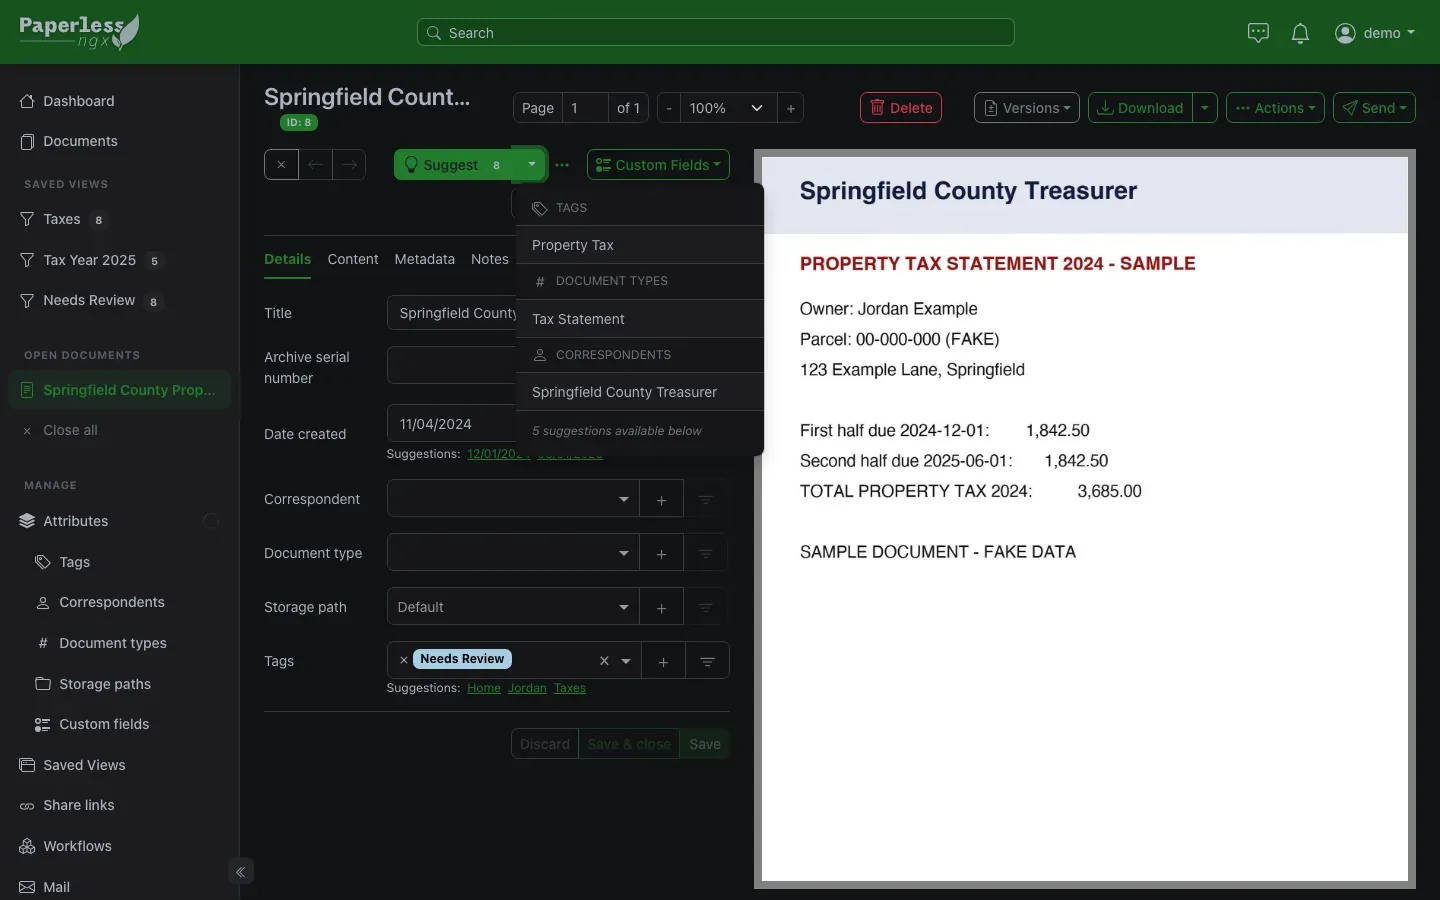Click the Suggest button
Screen dimensions: 1440x900
[453, 165]
